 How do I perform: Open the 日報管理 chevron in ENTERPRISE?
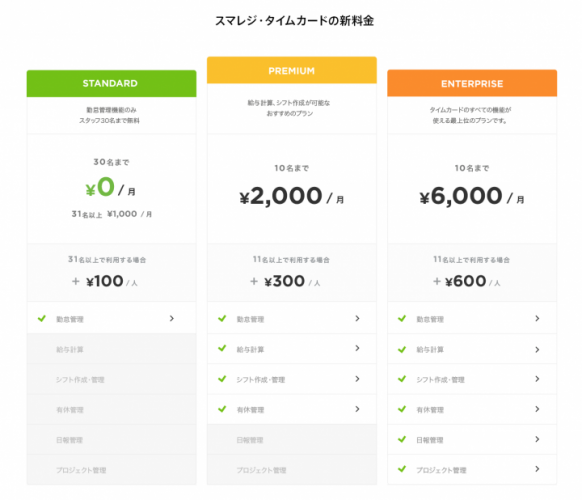(x=537, y=439)
